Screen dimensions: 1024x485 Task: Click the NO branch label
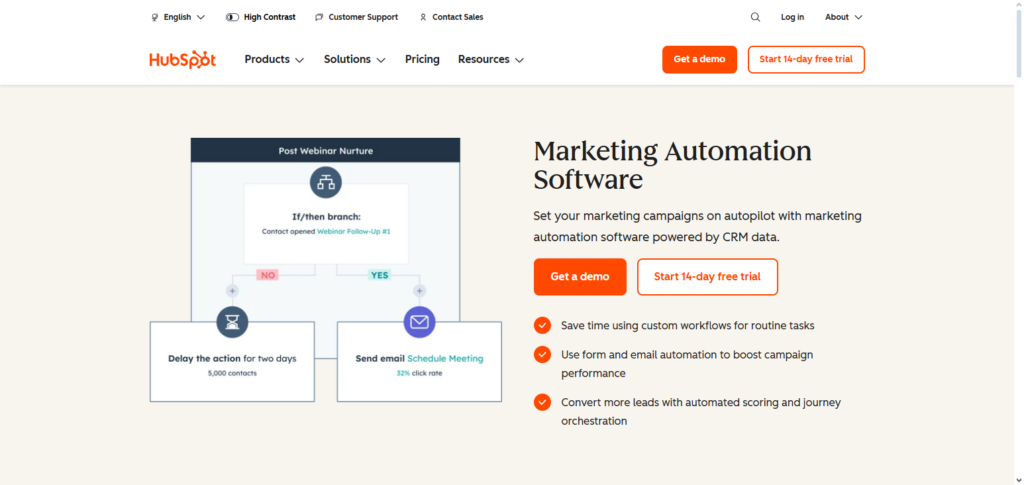click(x=268, y=275)
